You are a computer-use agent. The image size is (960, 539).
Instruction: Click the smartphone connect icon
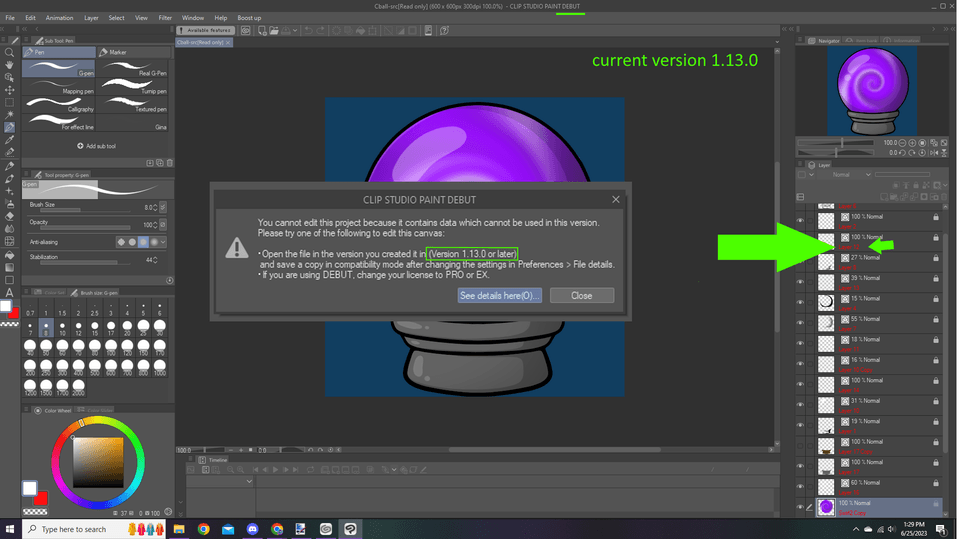point(428,31)
